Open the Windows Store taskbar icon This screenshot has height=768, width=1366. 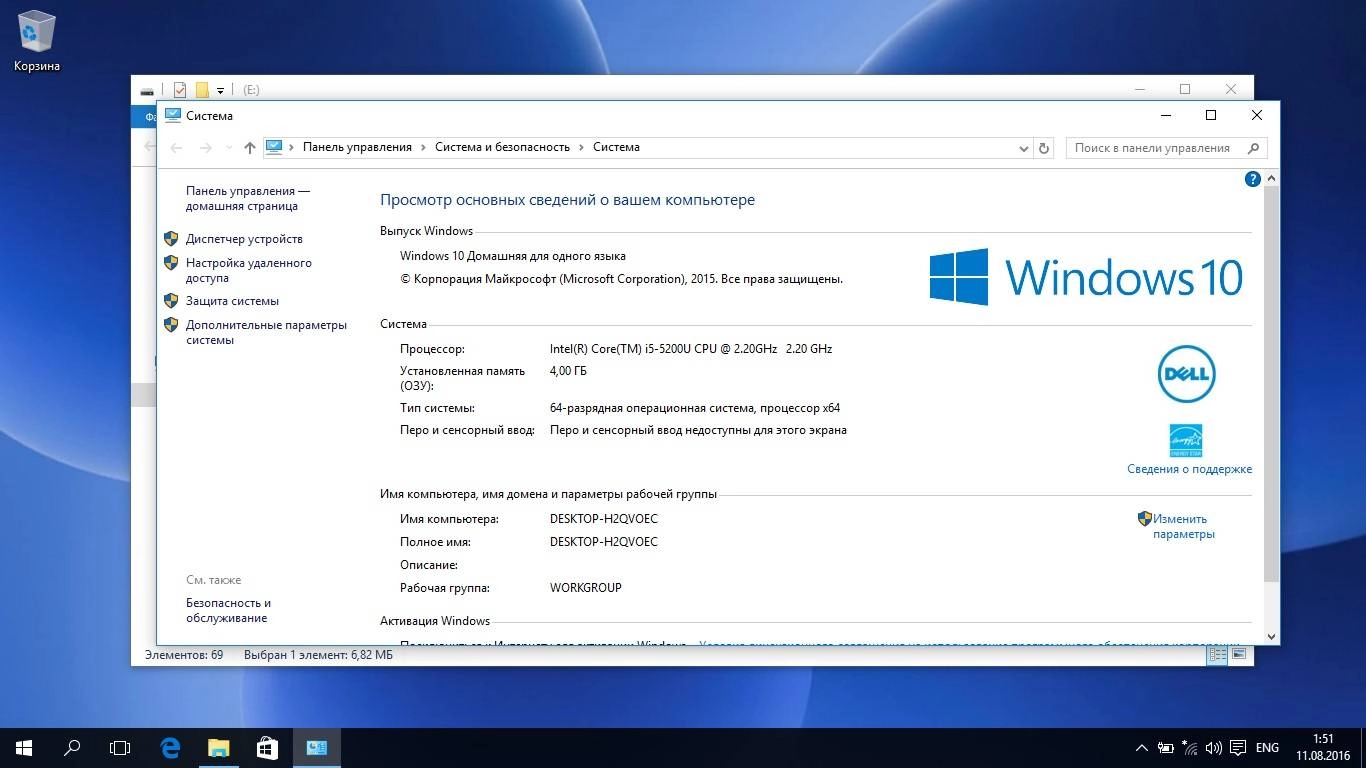266,747
